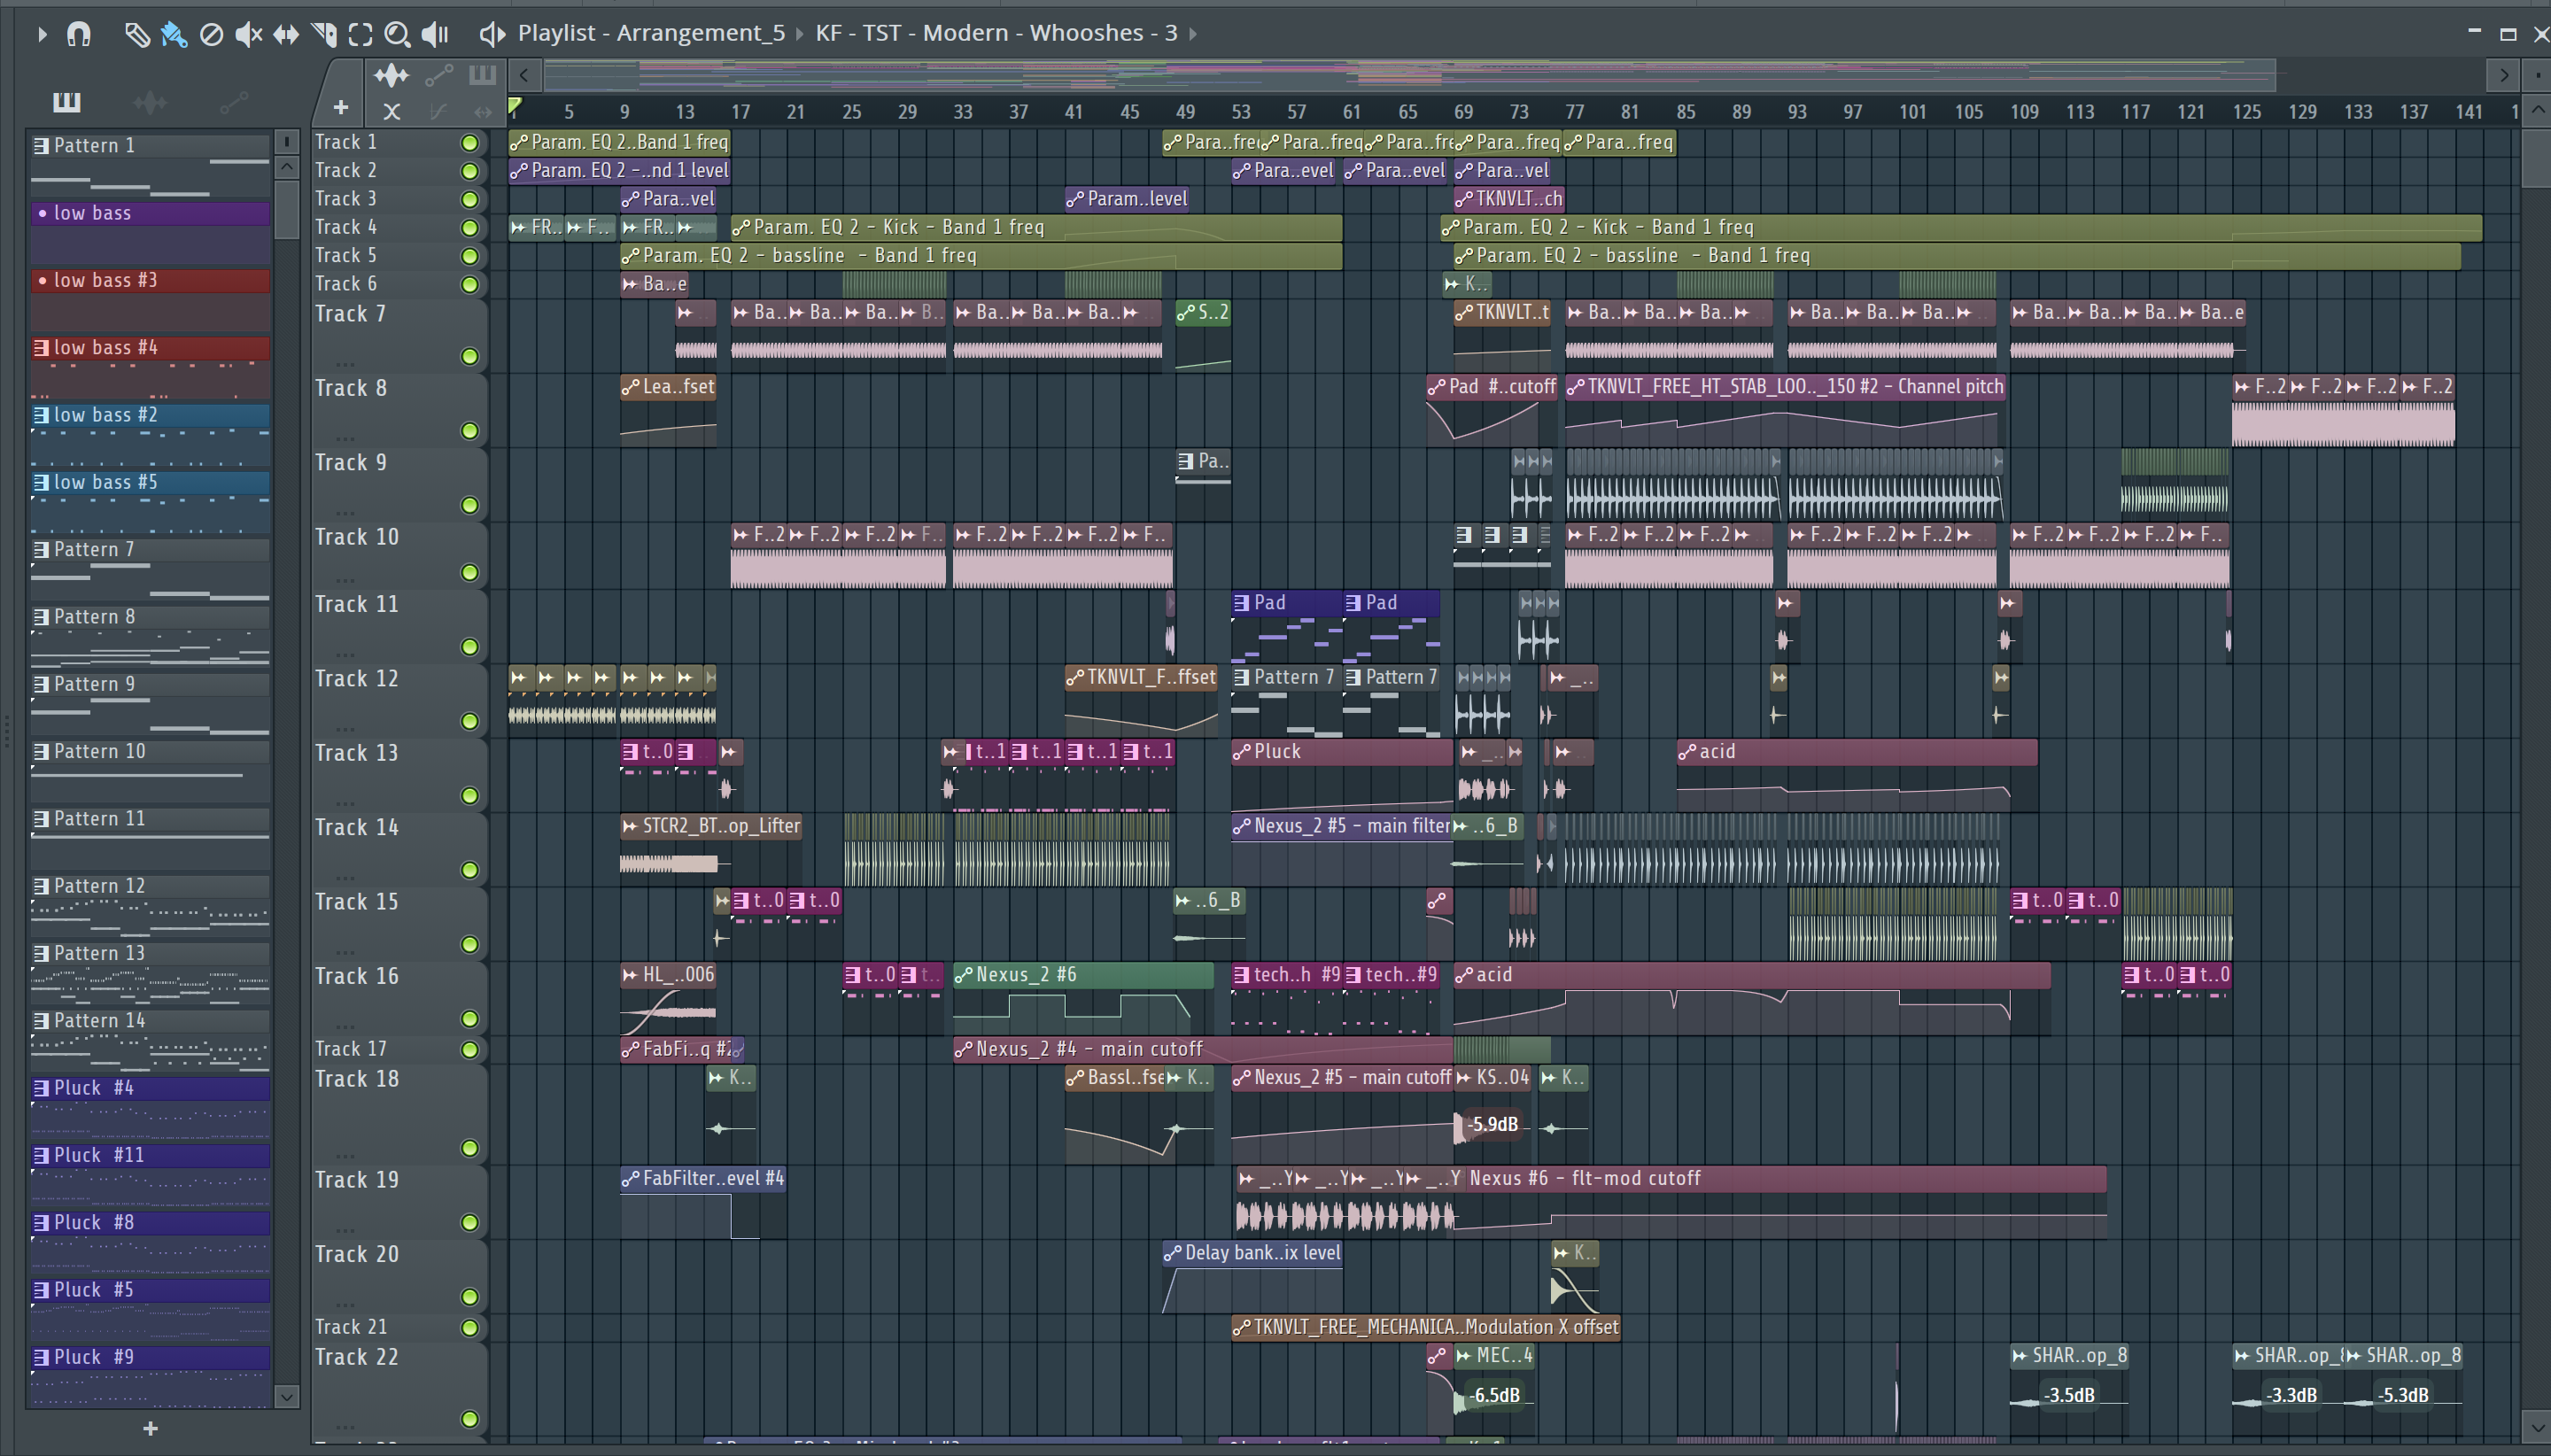Show audio clips in the picker panel
This screenshot has height=1456, width=2551.
click(150, 102)
